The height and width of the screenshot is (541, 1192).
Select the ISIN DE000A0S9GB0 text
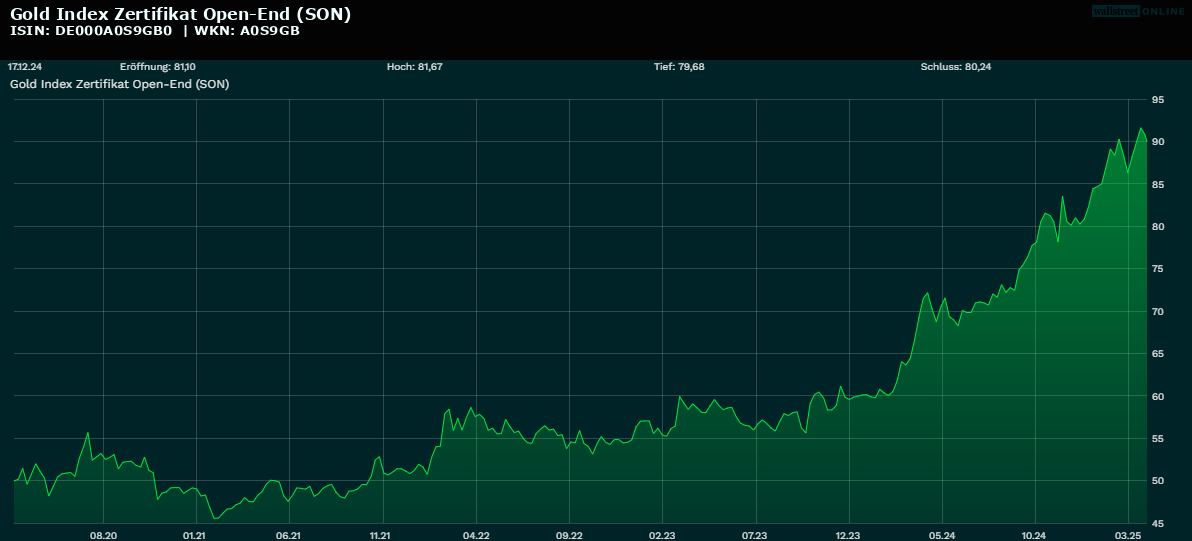pos(91,31)
